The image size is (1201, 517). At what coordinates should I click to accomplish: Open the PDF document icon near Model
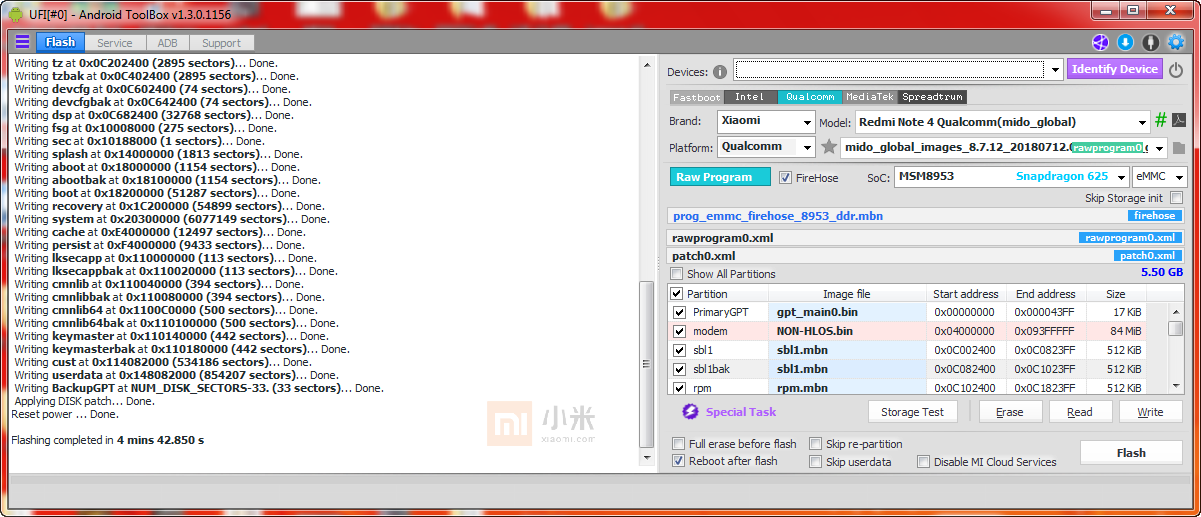click(x=1179, y=120)
